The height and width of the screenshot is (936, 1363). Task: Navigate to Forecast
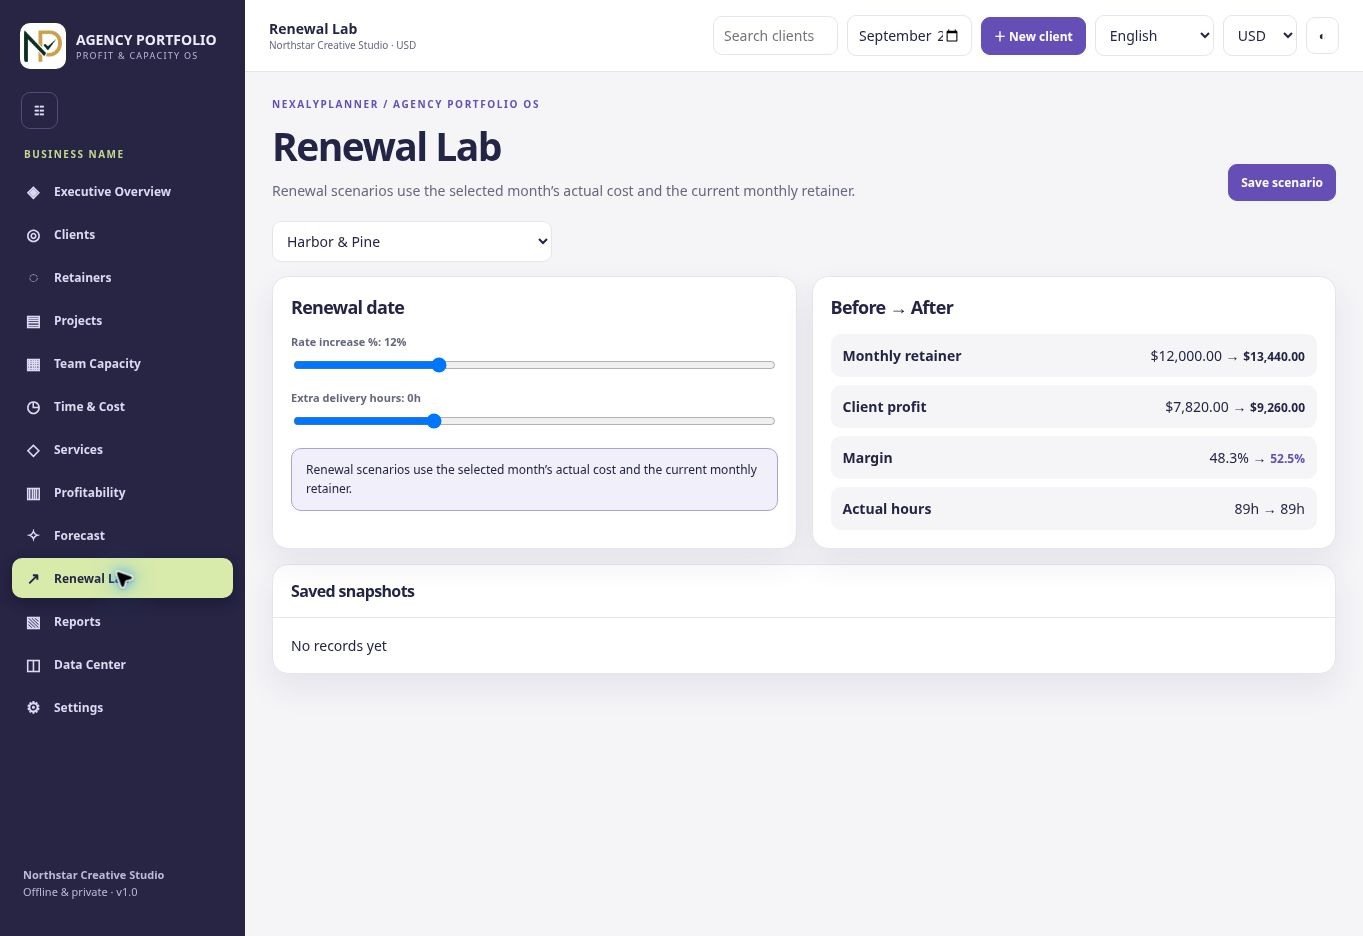(122, 536)
